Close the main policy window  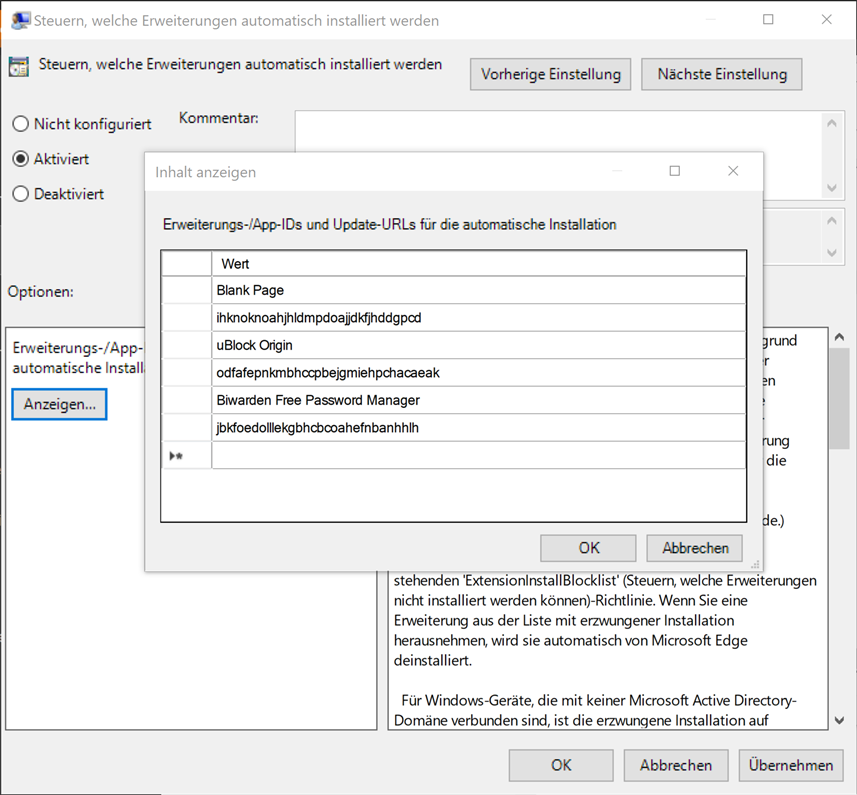pyautogui.click(x=826, y=20)
